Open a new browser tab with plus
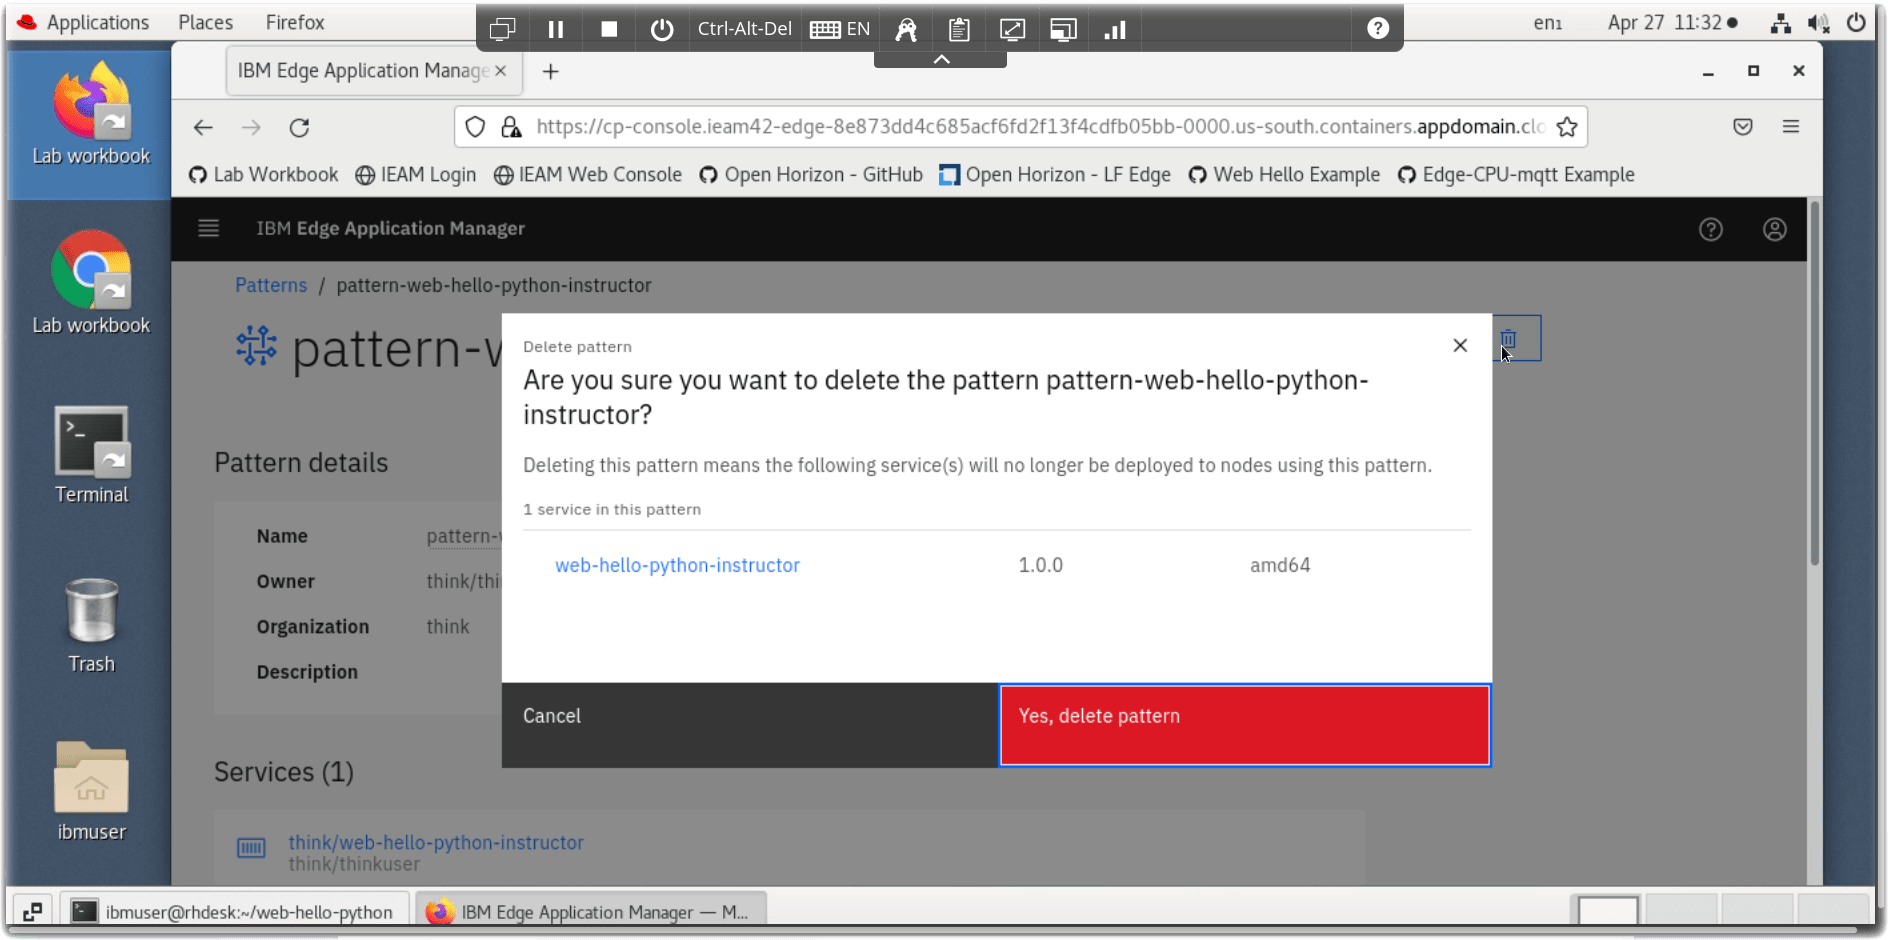Image resolution: width=1888 pixels, height=940 pixels. pos(550,71)
